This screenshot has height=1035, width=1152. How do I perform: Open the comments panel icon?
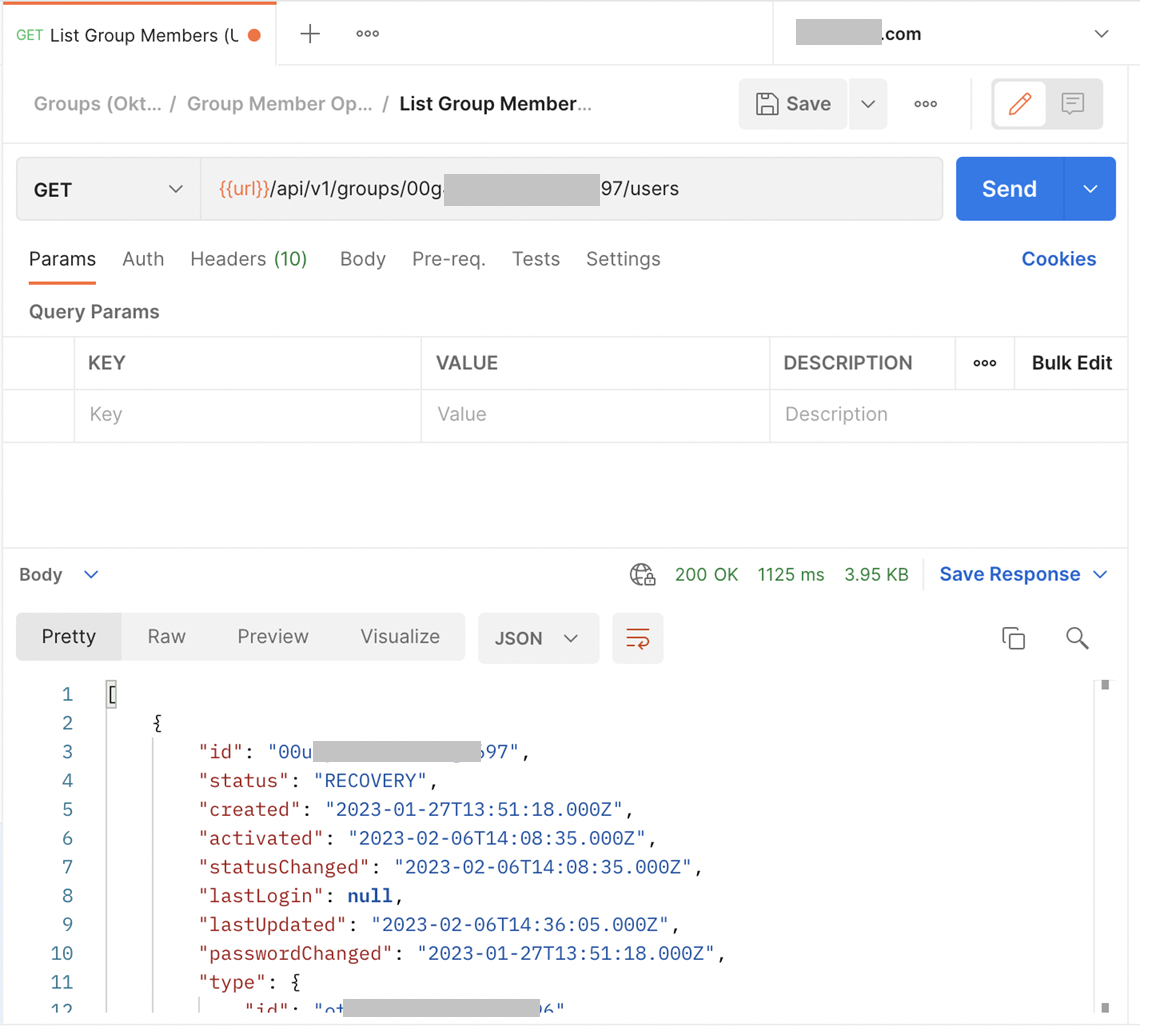pyautogui.click(x=1073, y=104)
